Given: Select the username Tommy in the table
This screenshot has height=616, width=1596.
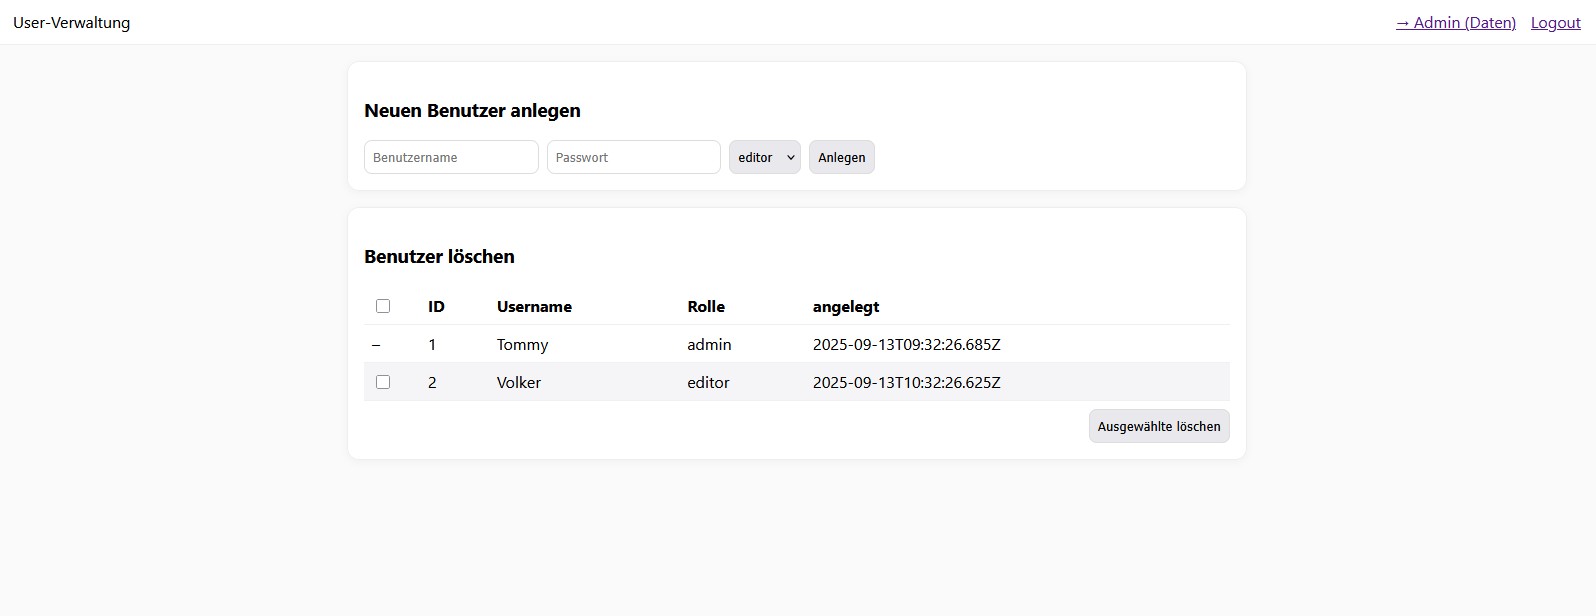Looking at the screenshot, I should 522,345.
